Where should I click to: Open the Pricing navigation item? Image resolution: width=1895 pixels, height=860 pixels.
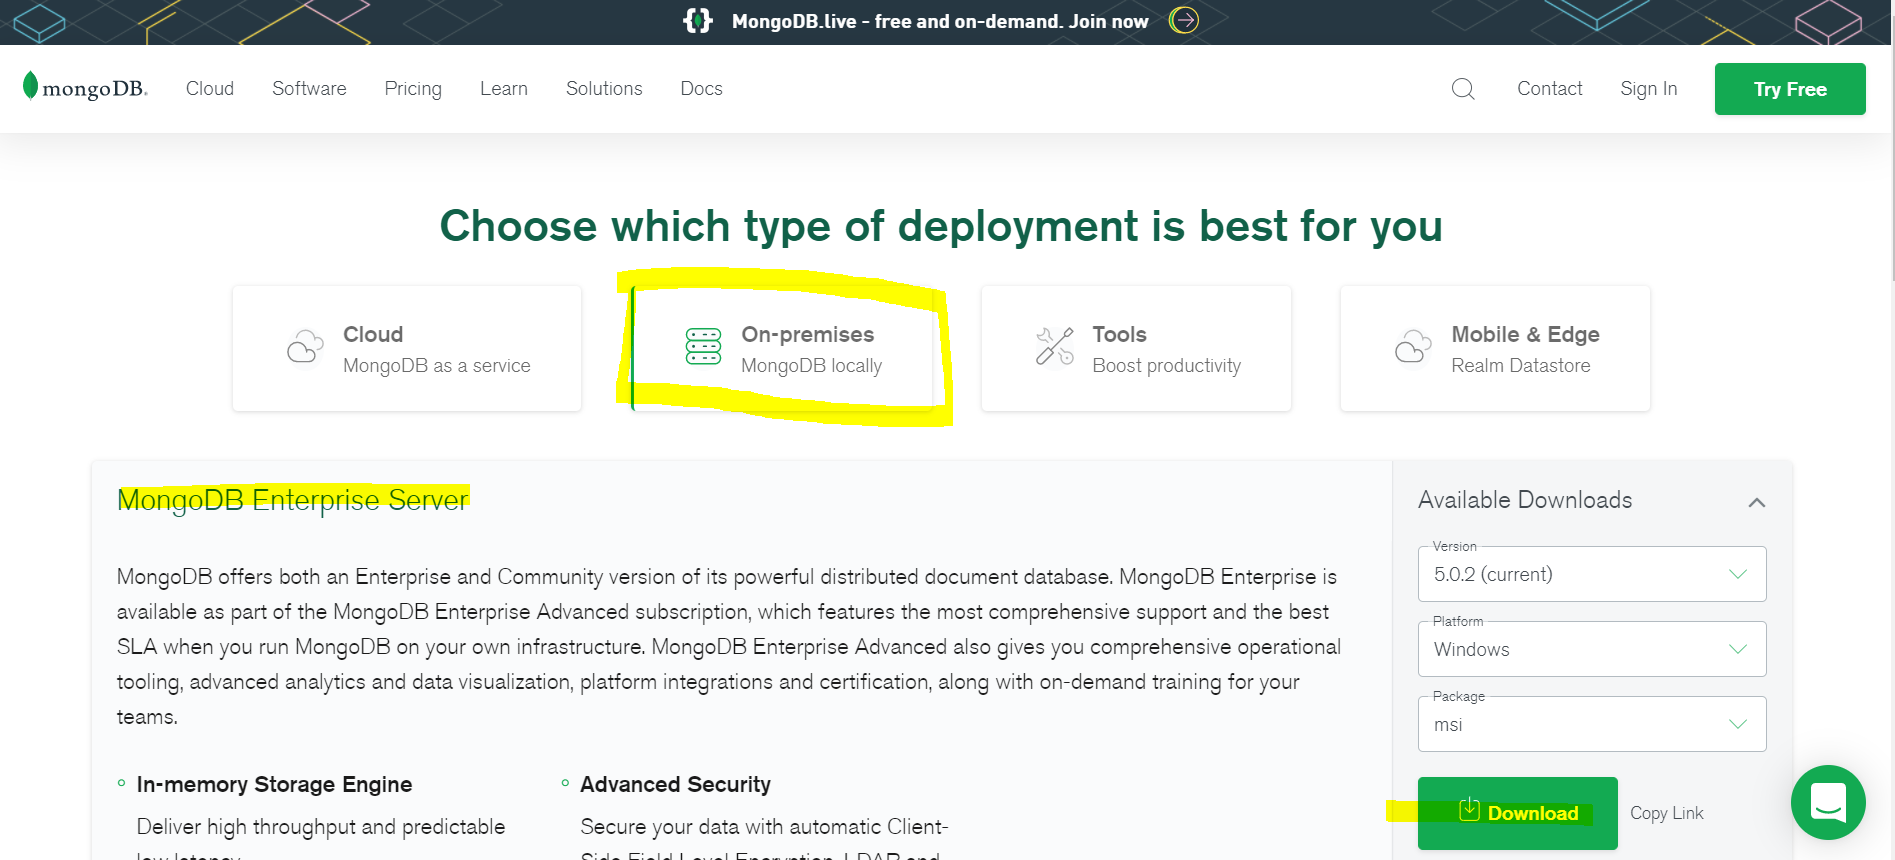(x=413, y=89)
